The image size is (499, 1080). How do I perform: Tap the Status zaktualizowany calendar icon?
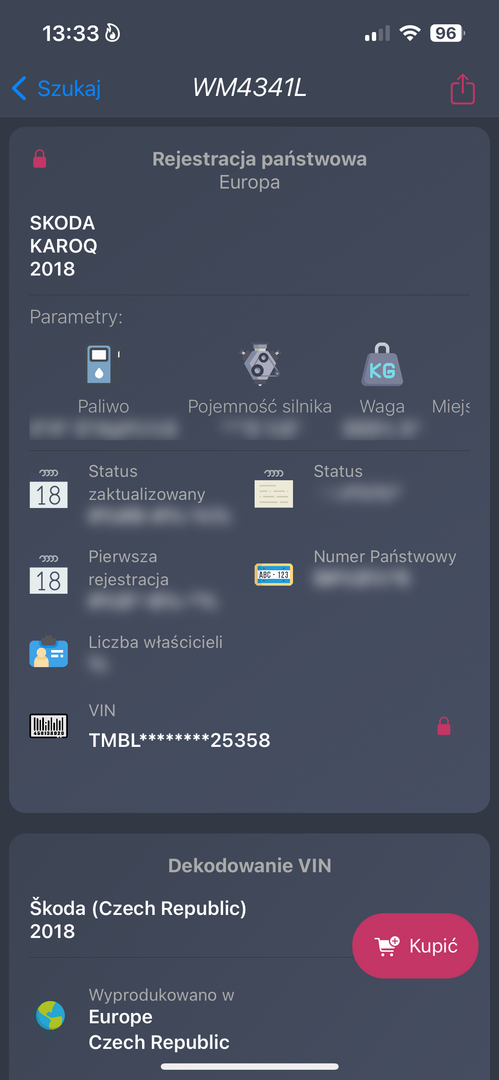tap(49, 488)
